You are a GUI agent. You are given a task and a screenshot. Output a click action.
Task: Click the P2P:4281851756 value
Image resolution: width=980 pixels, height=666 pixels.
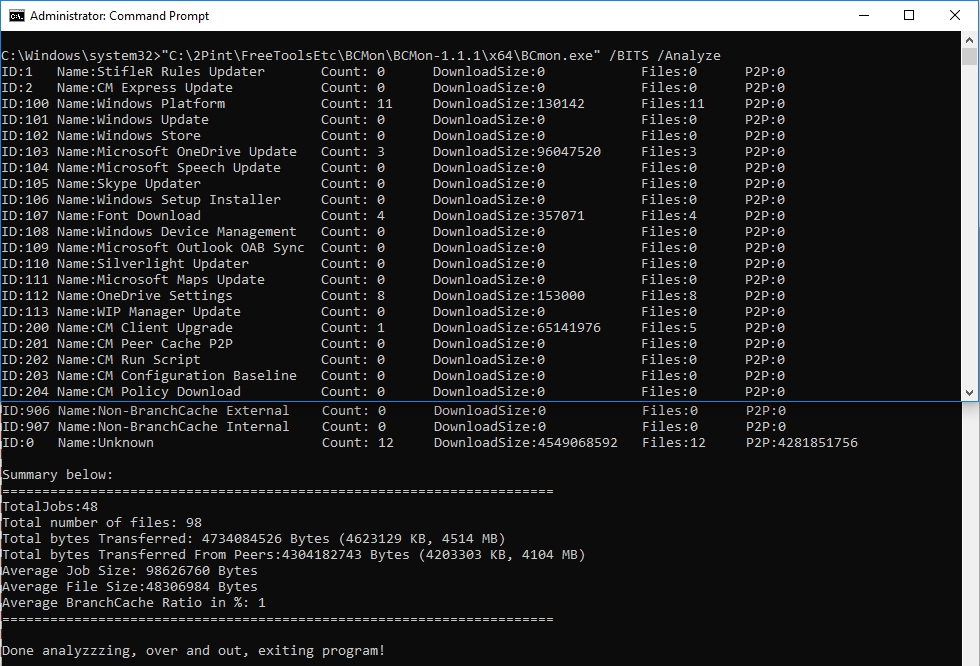[x=801, y=443]
